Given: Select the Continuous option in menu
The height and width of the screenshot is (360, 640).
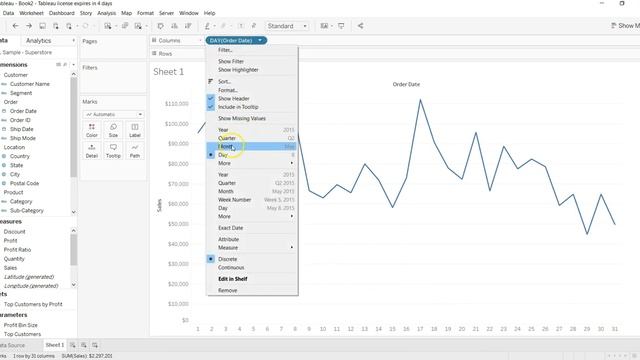Looking at the screenshot, I should [x=251, y=267].
